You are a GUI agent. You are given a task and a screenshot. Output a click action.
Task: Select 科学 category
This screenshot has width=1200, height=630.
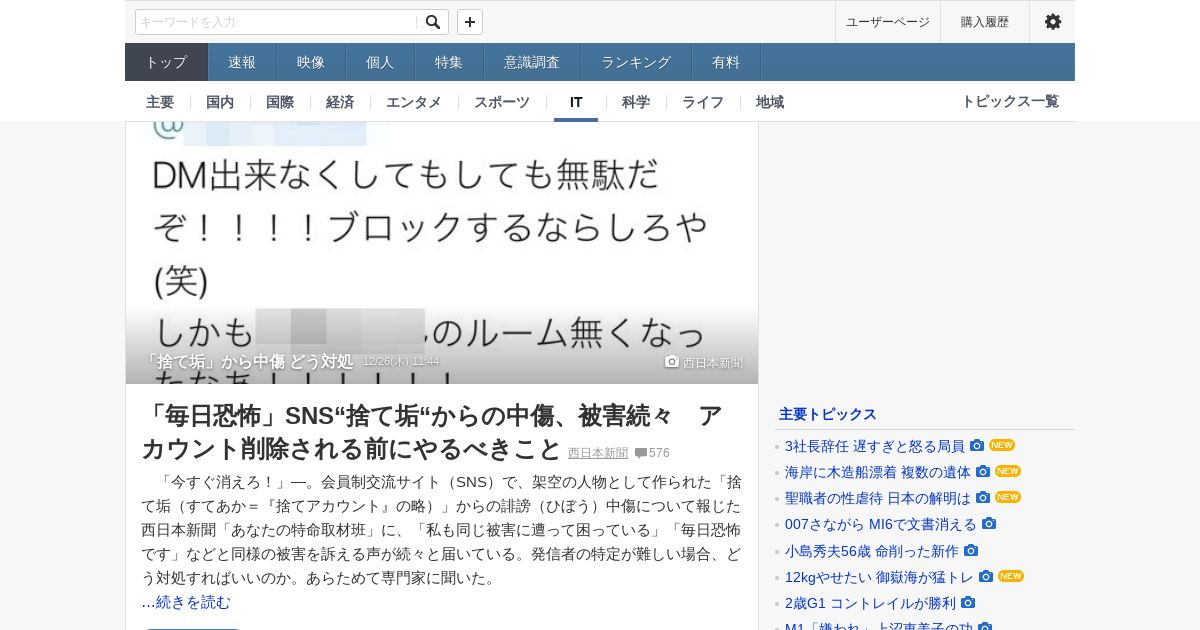pyautogui.click(x=636, y=102)
